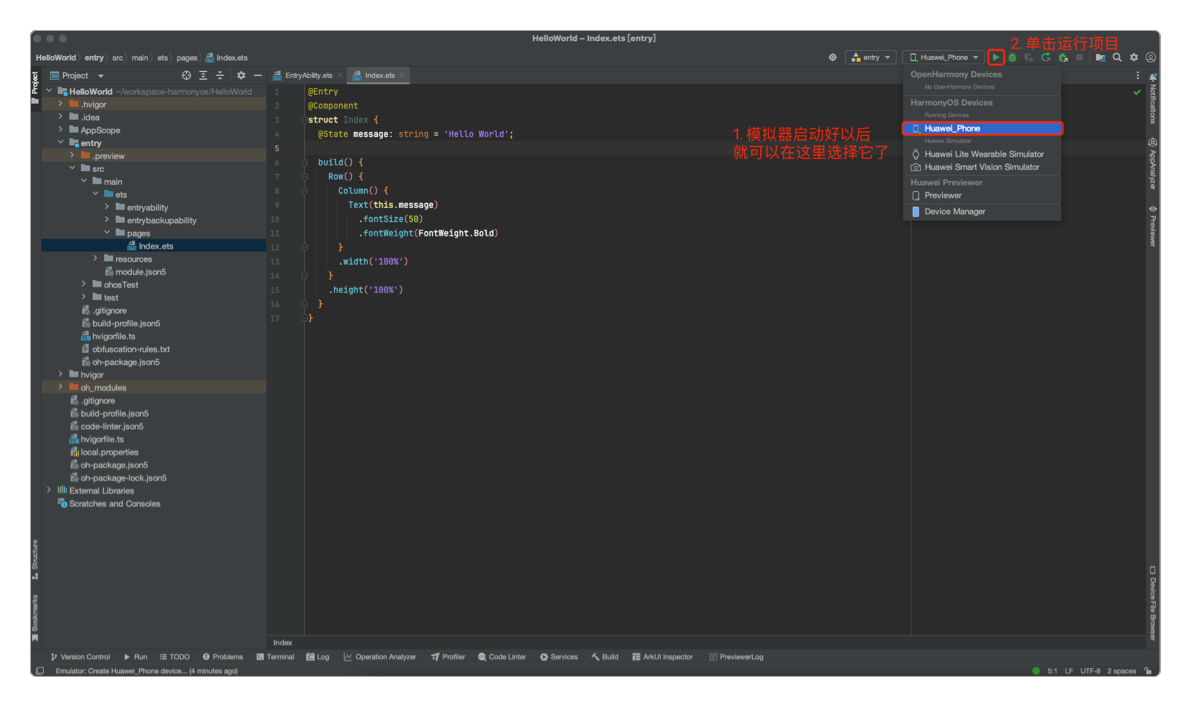Open the Huawei_Phone device selector dropdown
Image resolution: width=1191 pixels, height=707 pixels.
[x=944, y=58]
